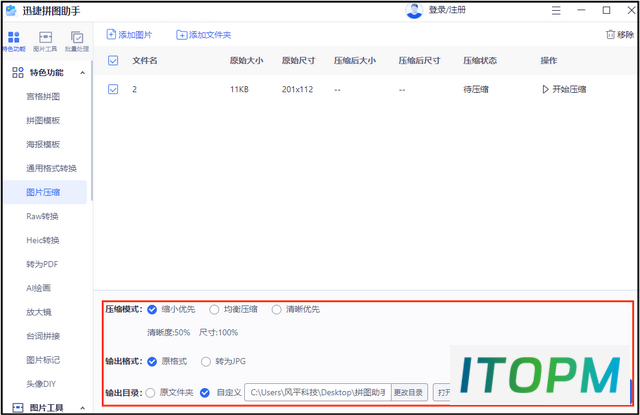Open 头像DIY in sidebar
Viewport: 640px width, 415px height.
(41, 384)
